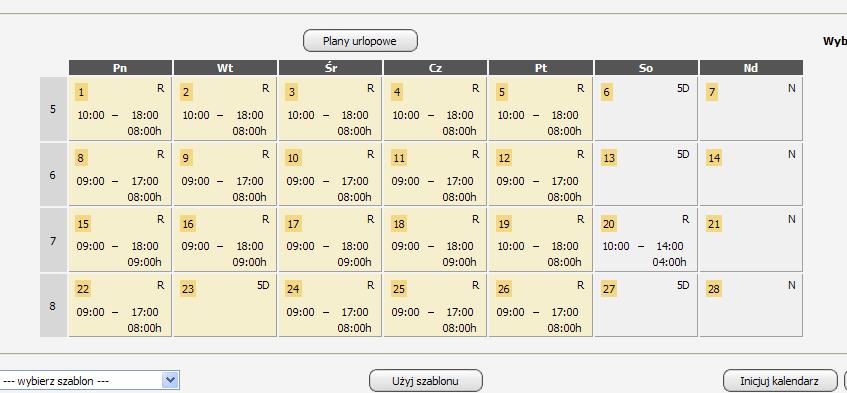Select the week 5 row header
Image resolution: width=847 pixels, height=393 pixels.
pyautogui.click(x=53, y=109)
